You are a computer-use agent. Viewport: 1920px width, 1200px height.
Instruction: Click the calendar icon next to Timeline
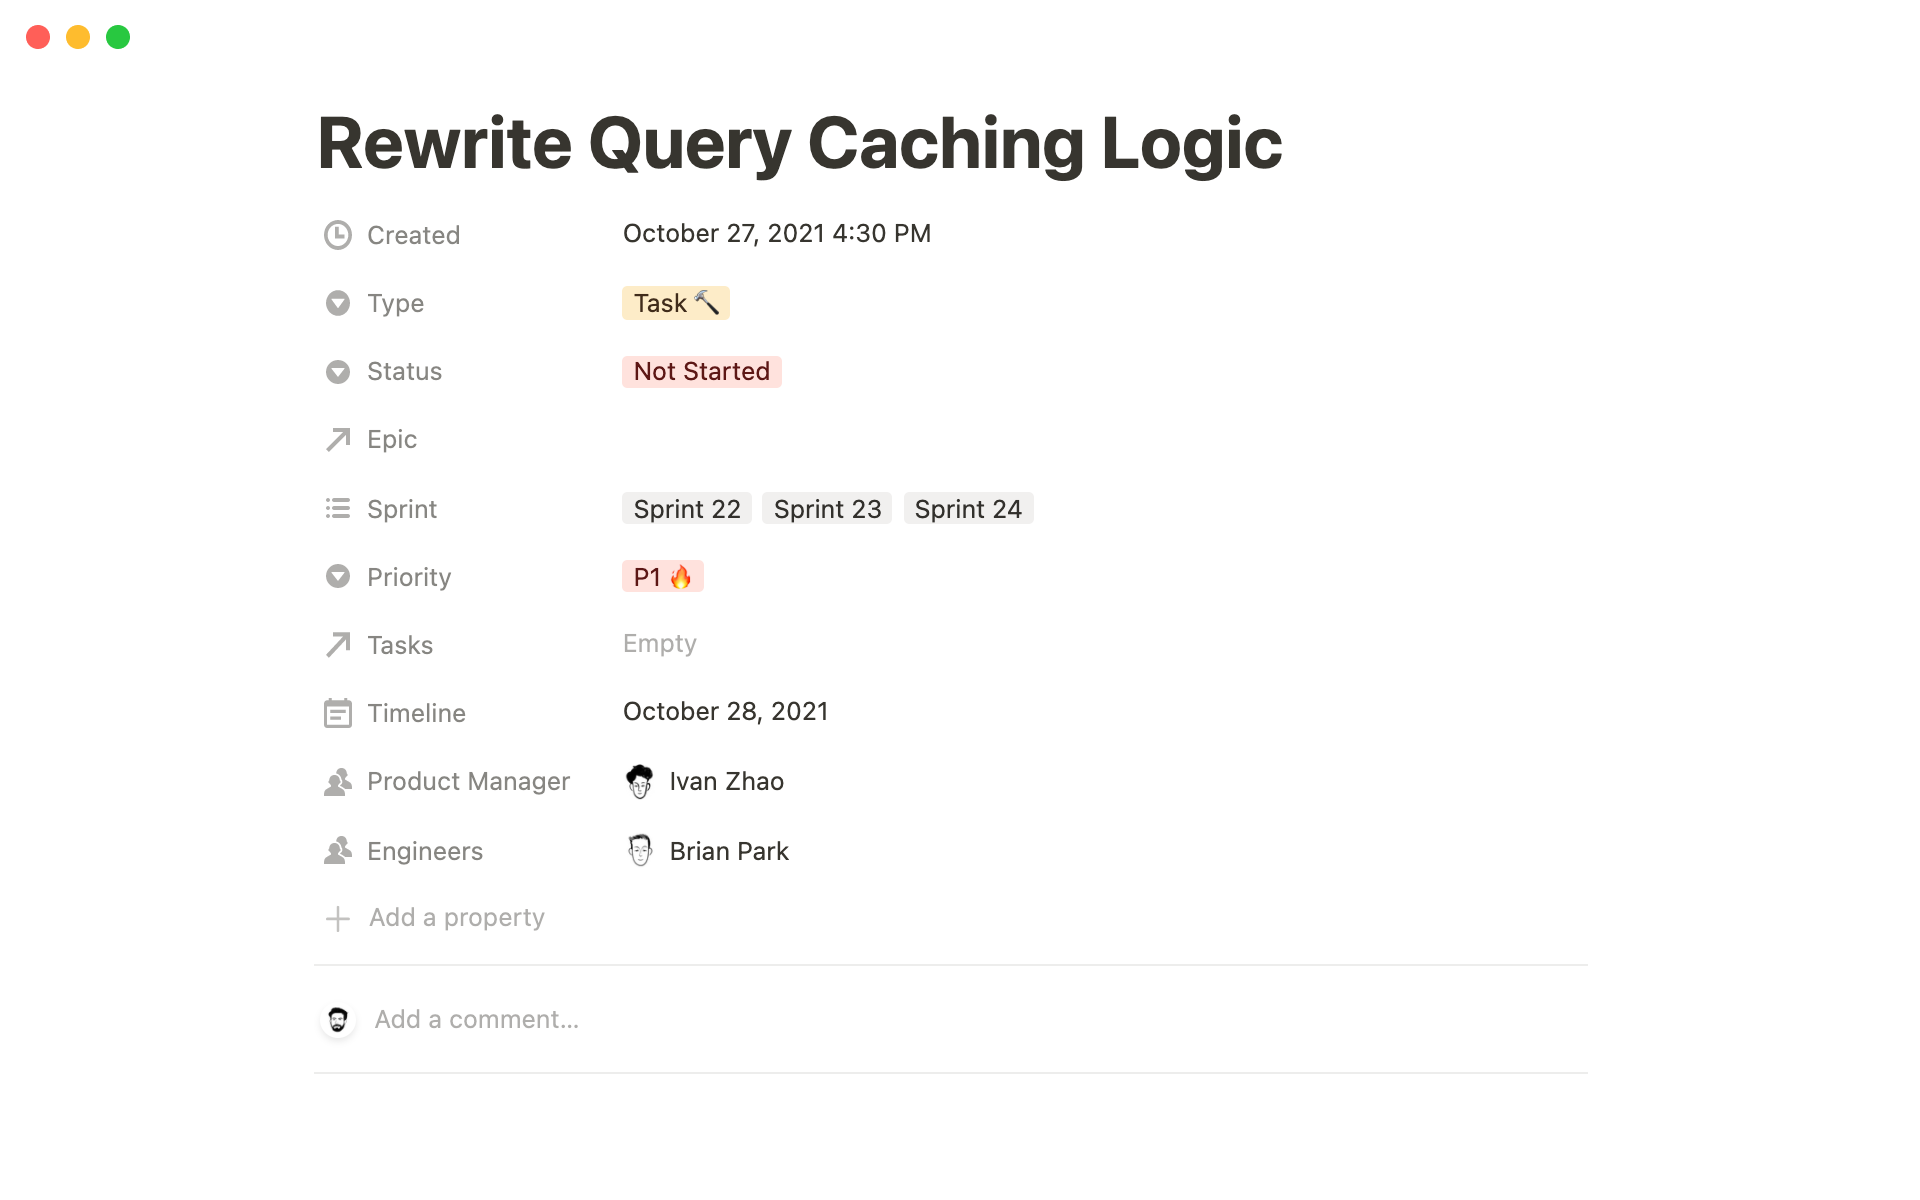(338, 713)
